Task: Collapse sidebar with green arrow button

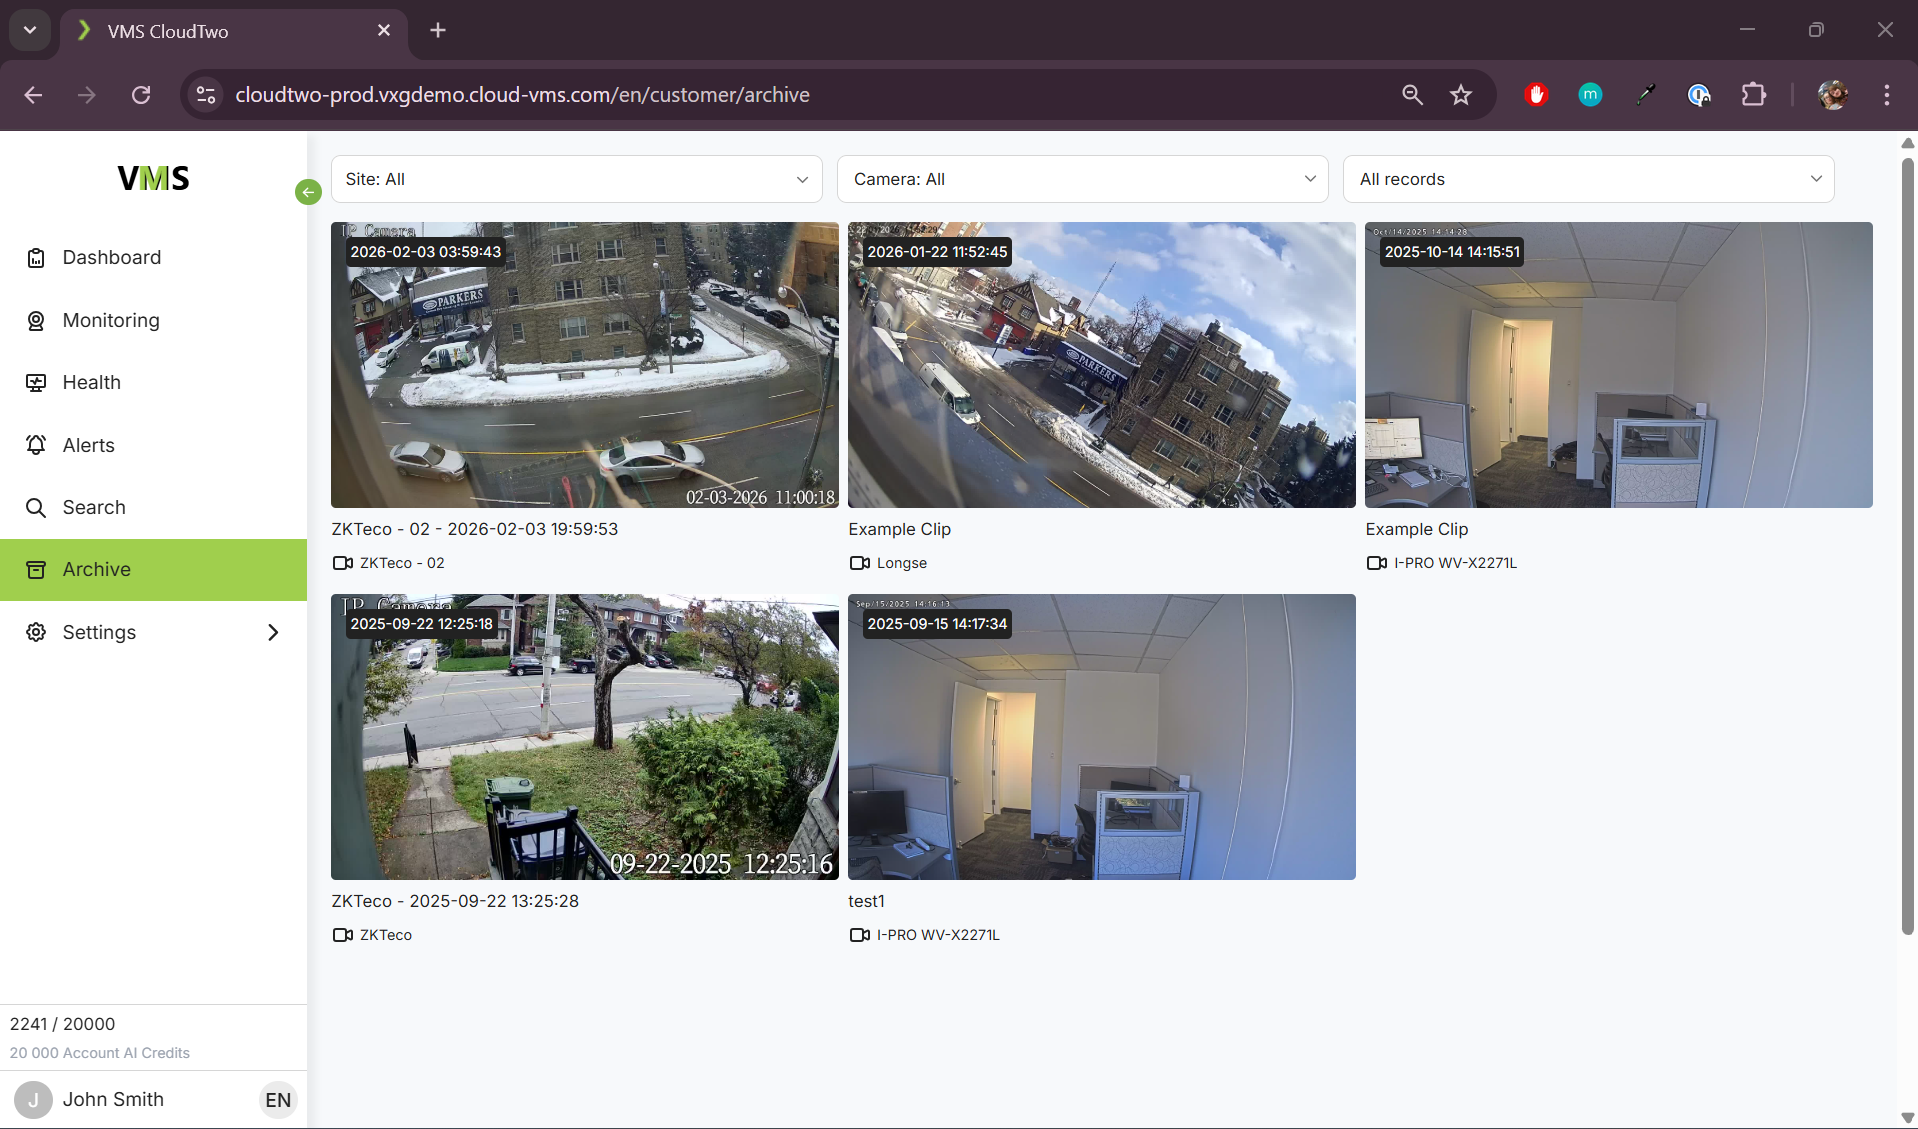Action: click(x=308, y=192)
